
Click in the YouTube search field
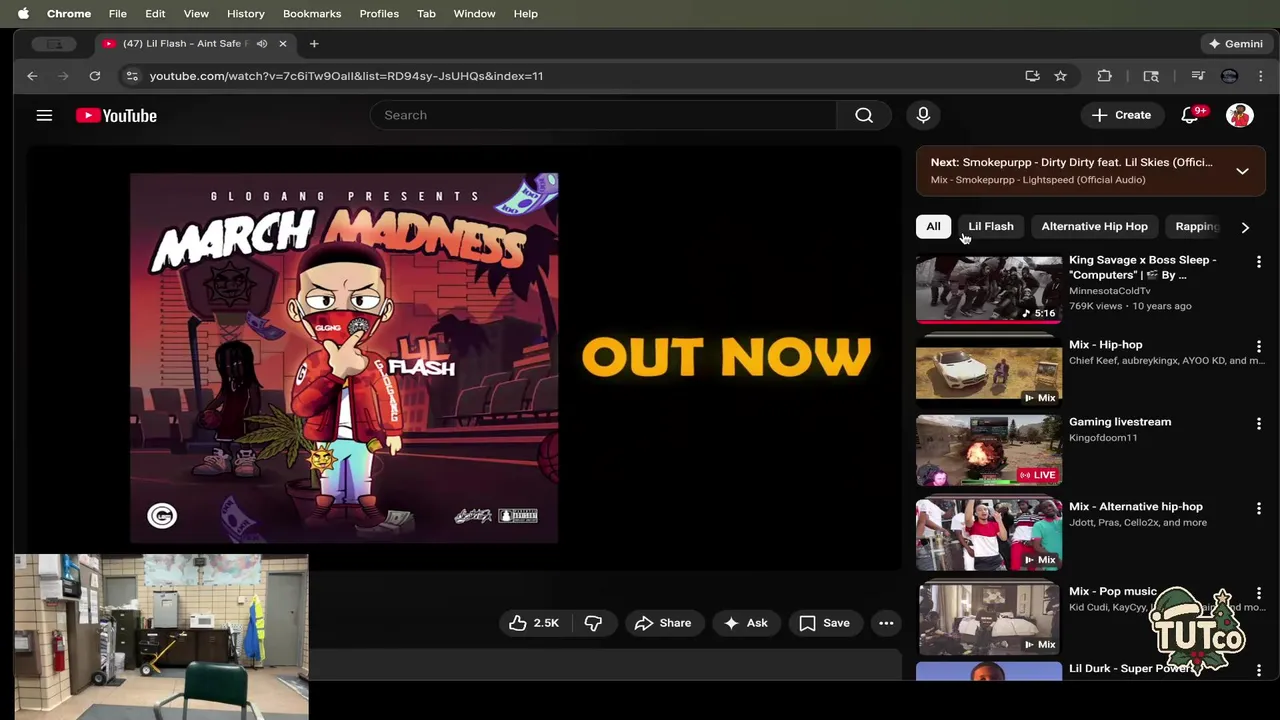603,115
